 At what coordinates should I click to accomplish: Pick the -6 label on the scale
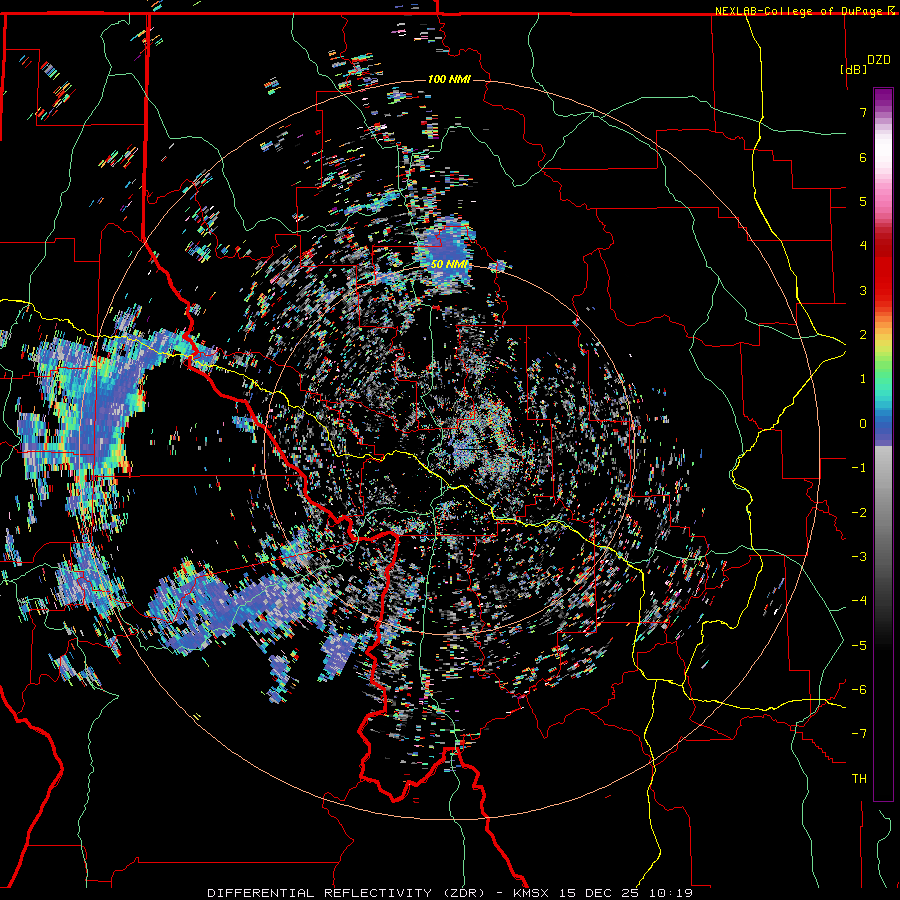[x=859, y=690]
